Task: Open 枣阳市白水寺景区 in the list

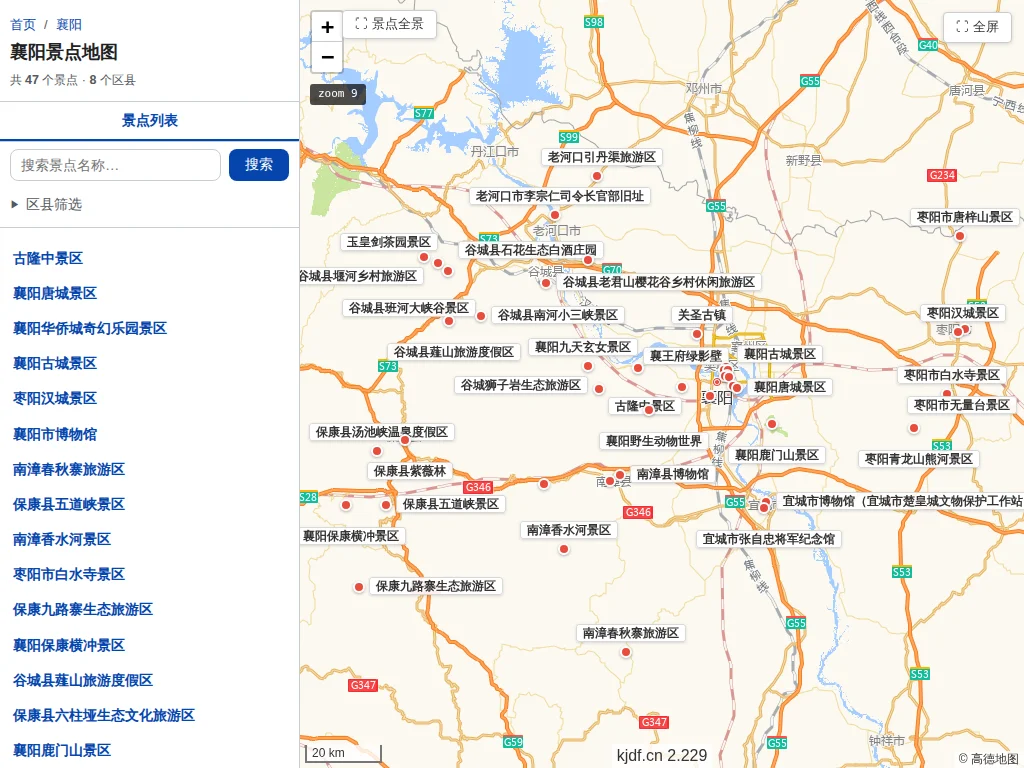Action: tap(69, 575)
